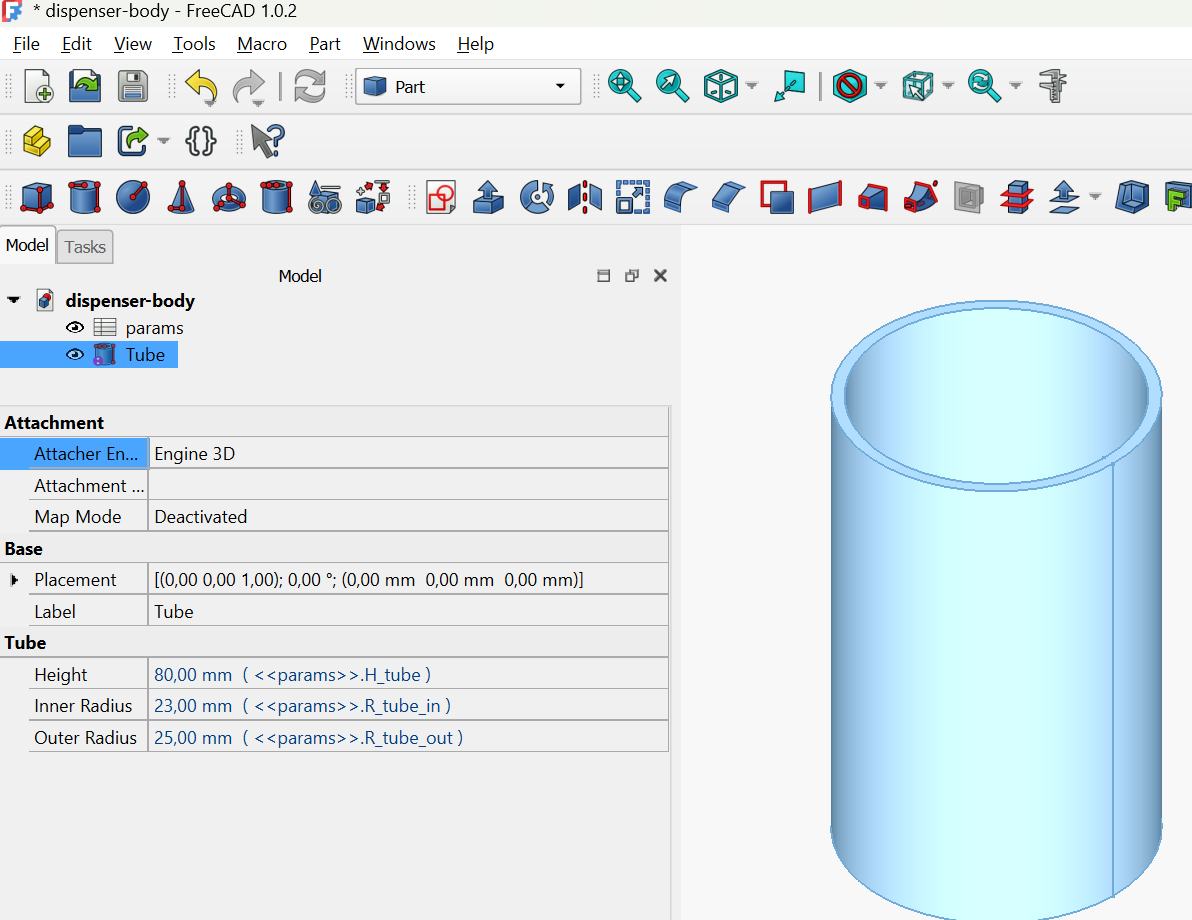Open the Part workbench dropdown
This screenshot has height=920, width=1192.
(x=467, y=87)
